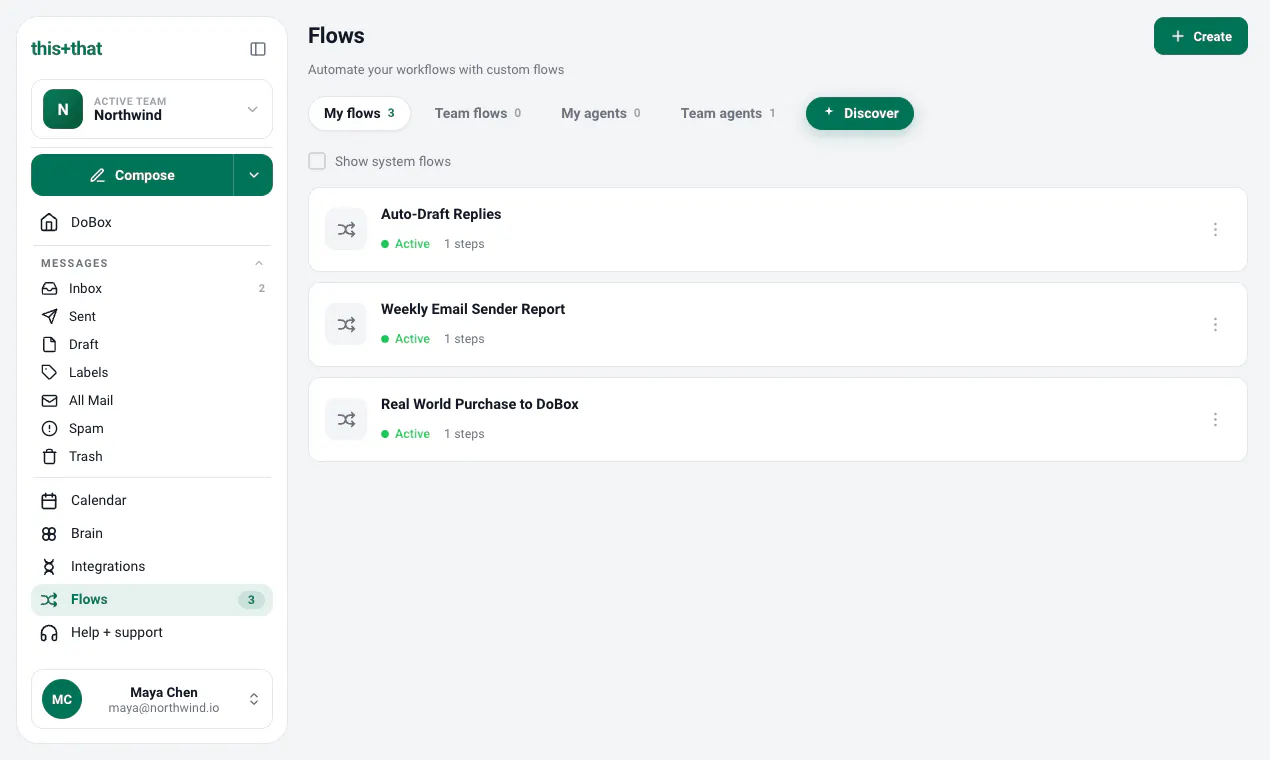
Task: Click the Create button
Action: coord(1201,36)
